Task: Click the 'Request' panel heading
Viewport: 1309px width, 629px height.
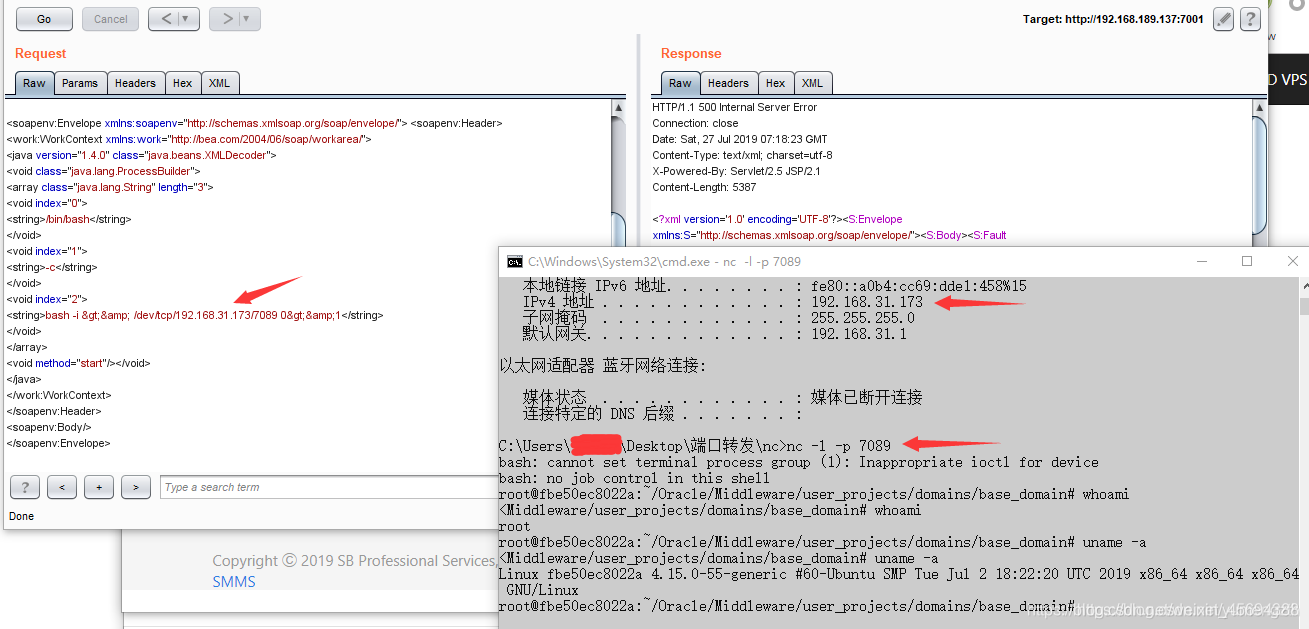Action: [x=41, y=53]
